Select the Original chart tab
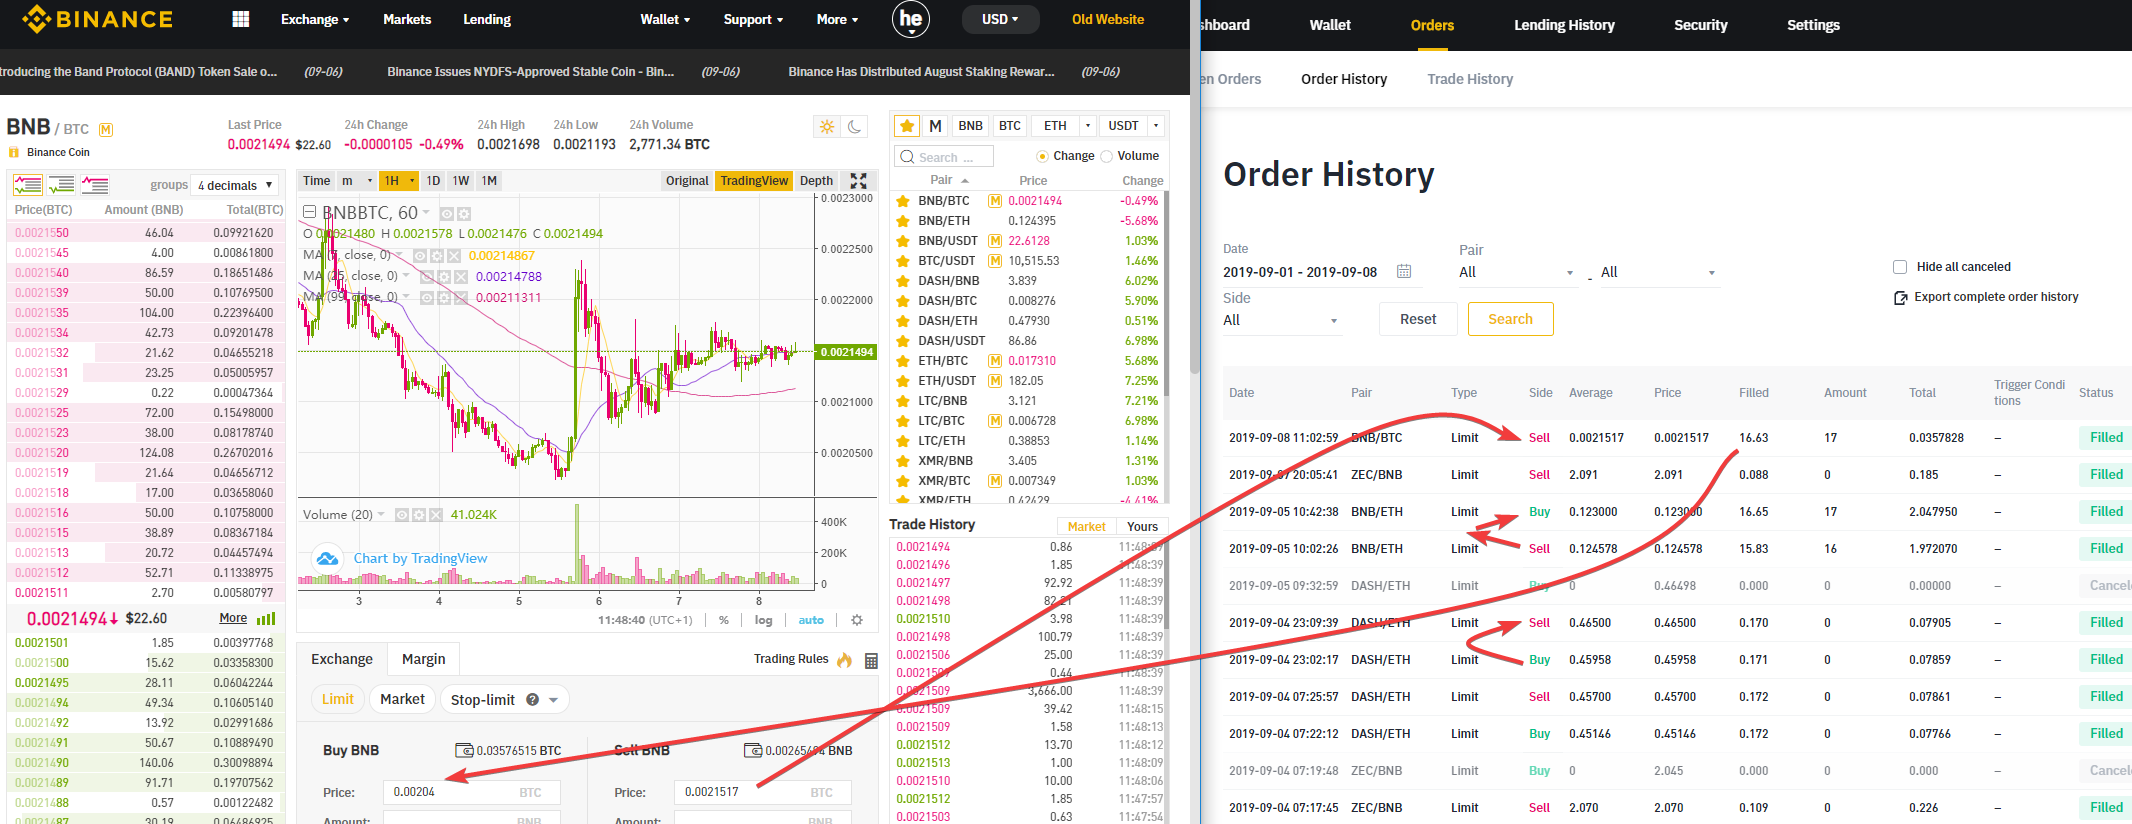 pos(687,181)
